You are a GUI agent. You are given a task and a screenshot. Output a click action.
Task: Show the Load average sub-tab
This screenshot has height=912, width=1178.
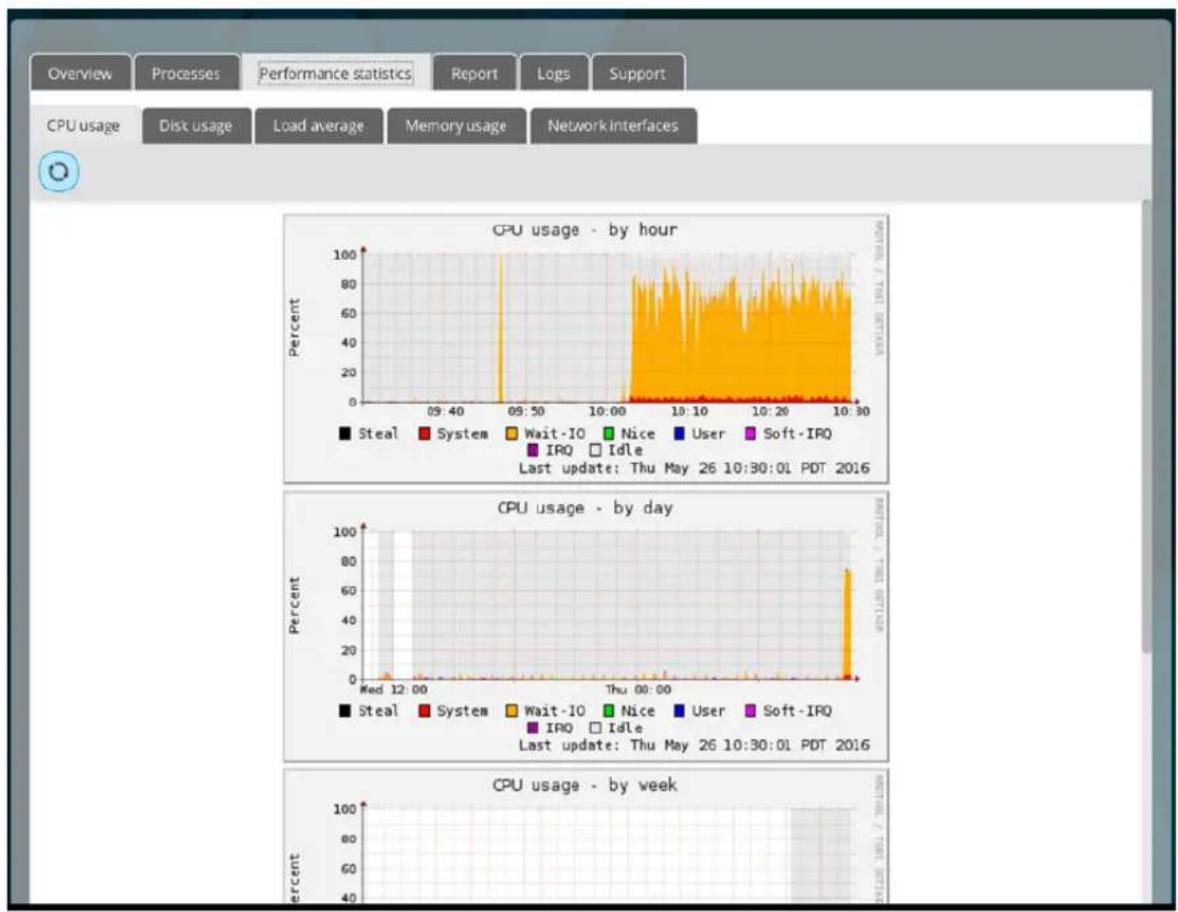319,125
